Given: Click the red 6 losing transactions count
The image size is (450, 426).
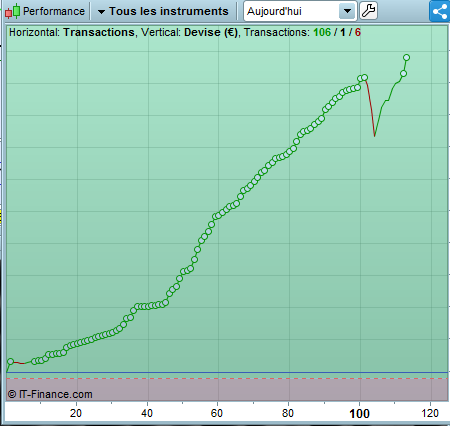Looking at the screenshot, I should pos(358,32).
